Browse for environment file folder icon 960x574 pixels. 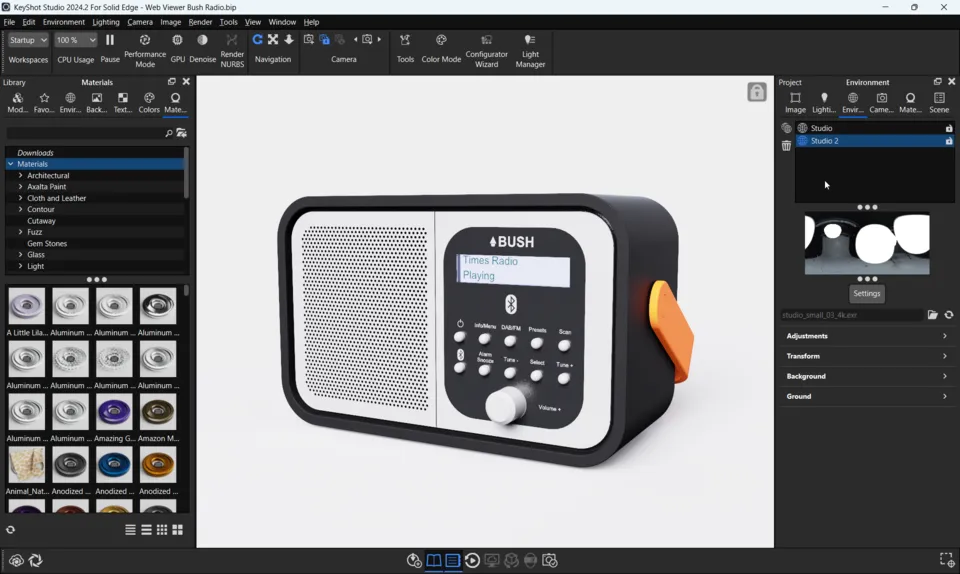click(932, 315)
